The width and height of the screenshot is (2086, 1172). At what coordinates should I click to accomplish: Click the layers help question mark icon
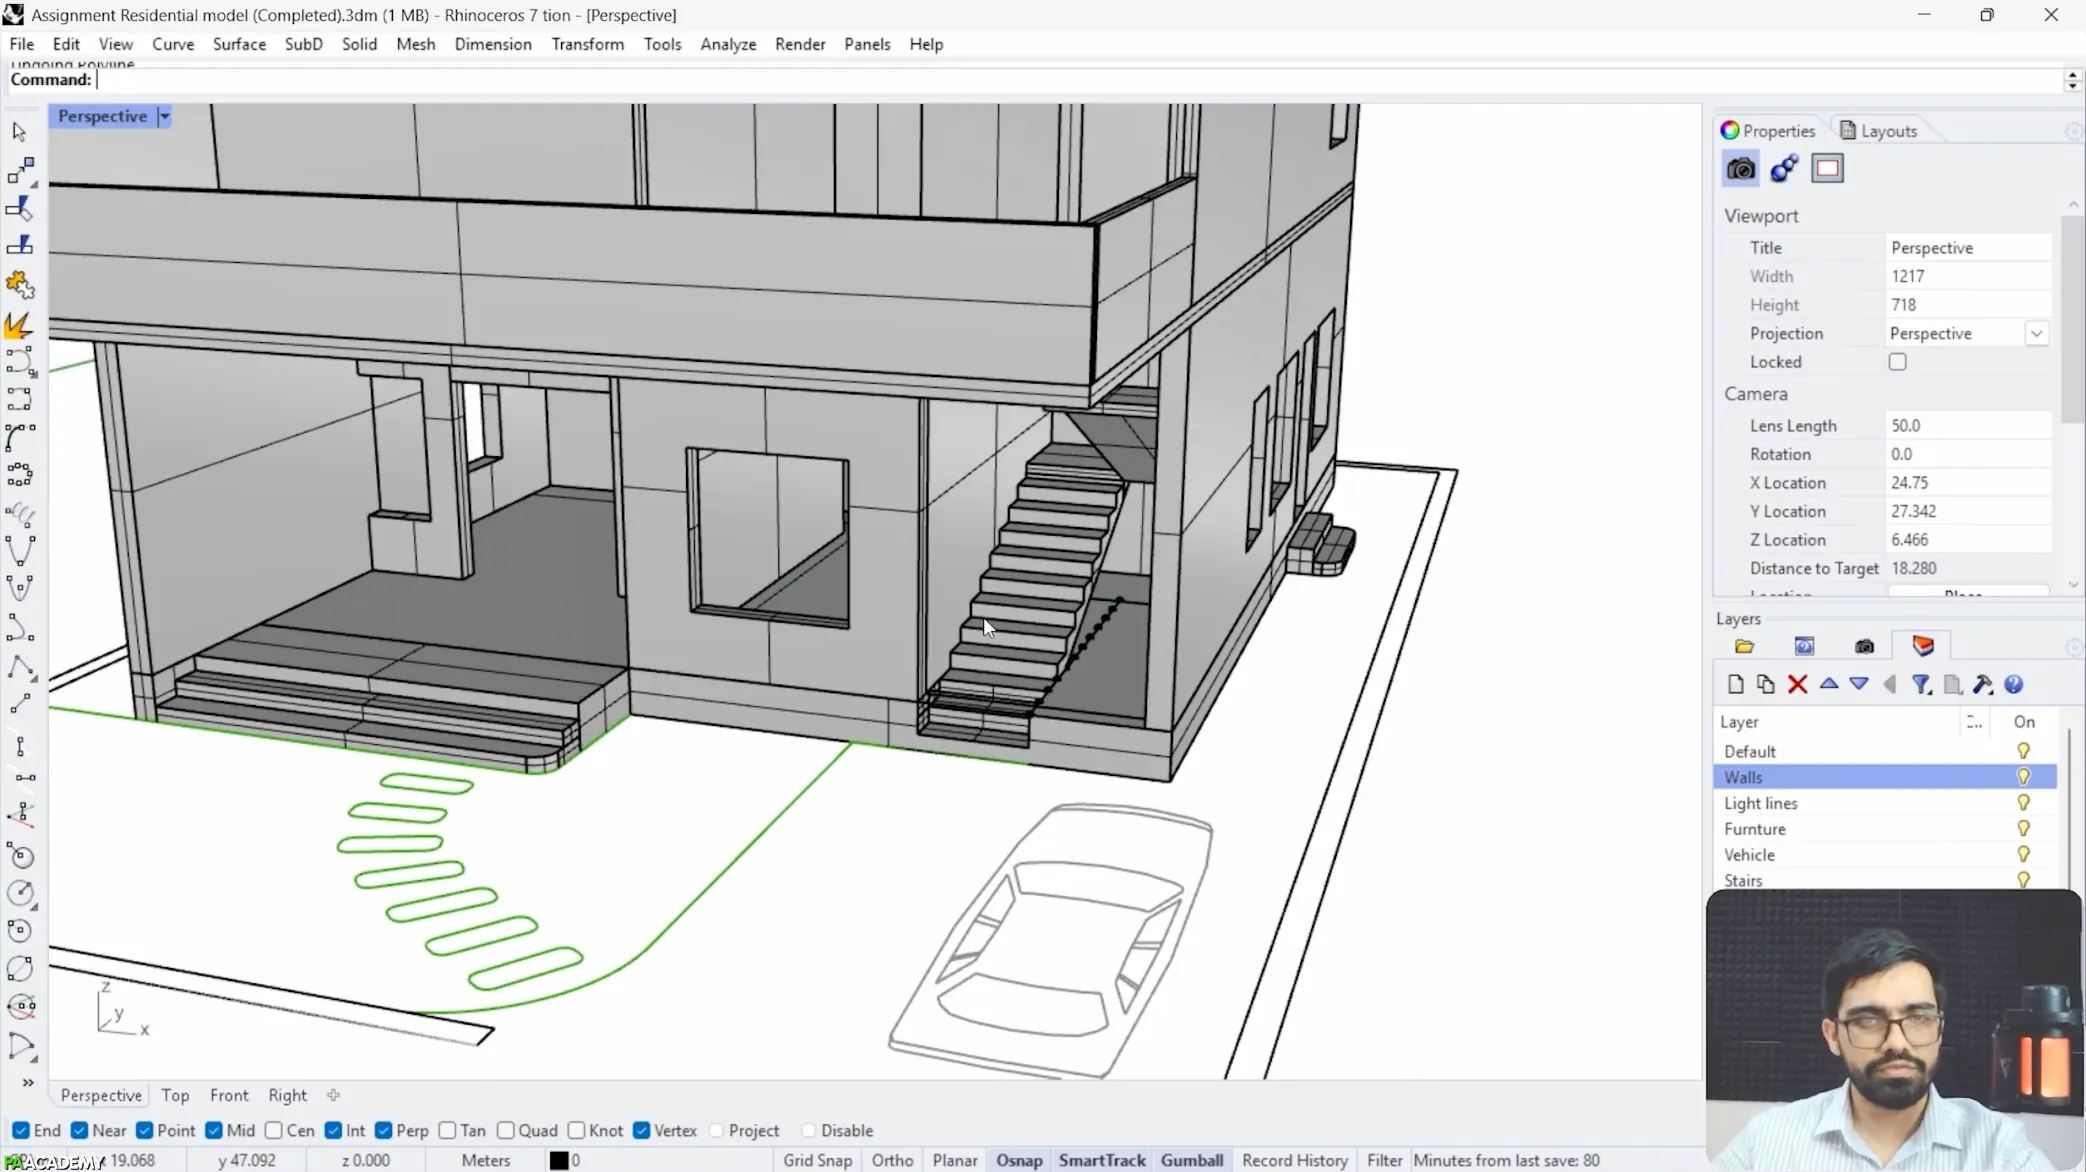tap(2013, 685)
